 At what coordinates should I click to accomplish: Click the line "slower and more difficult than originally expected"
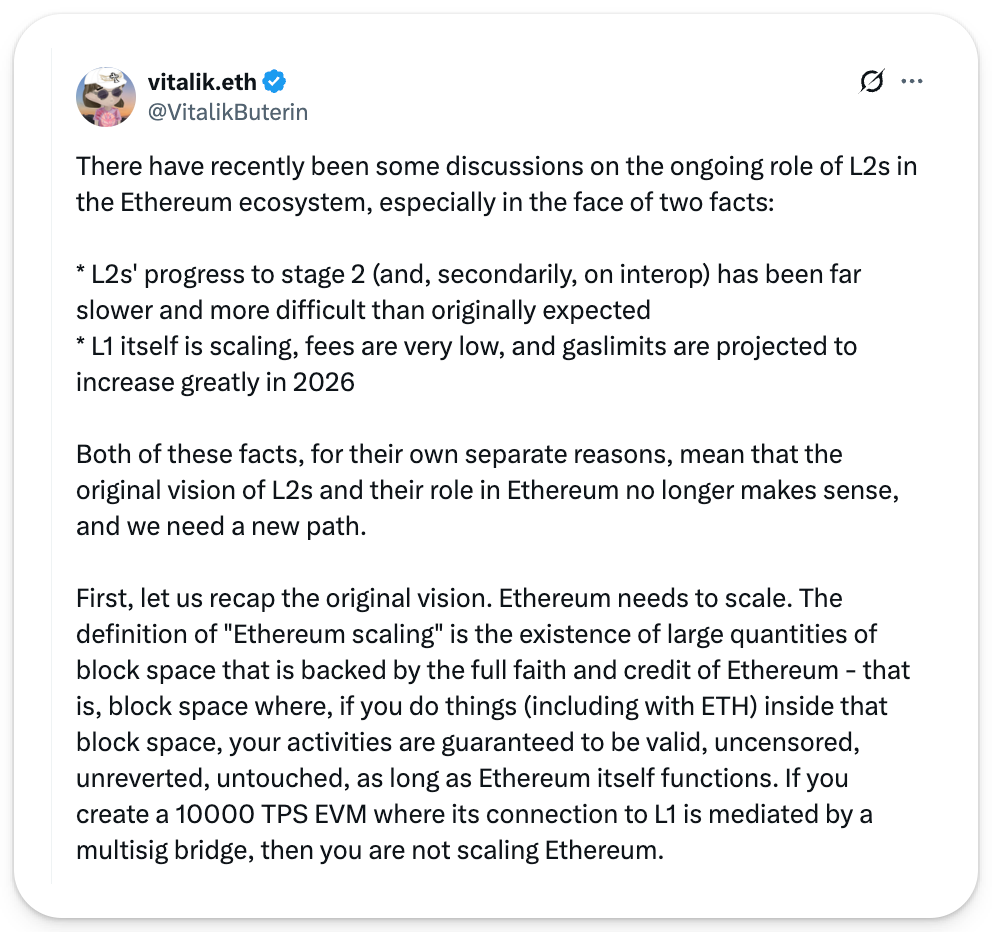pos(363,310)
